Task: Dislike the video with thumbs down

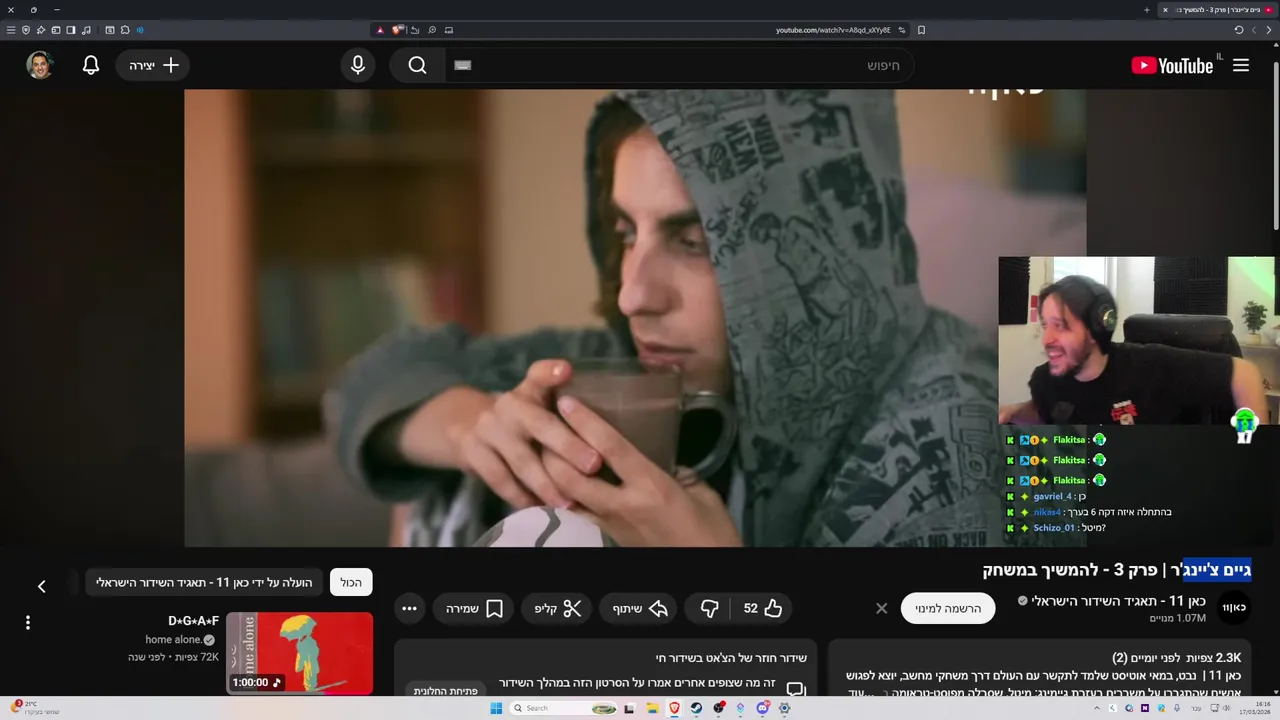Action: point(710,608)
